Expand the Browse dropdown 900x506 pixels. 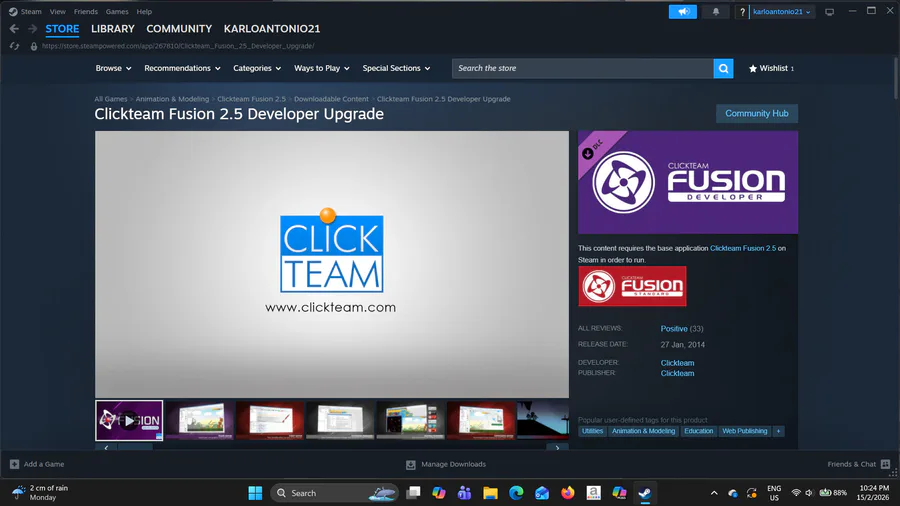pos(113,68)
